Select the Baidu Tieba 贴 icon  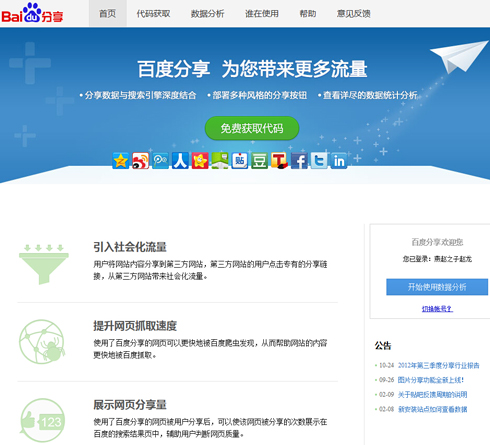point(240,161)
